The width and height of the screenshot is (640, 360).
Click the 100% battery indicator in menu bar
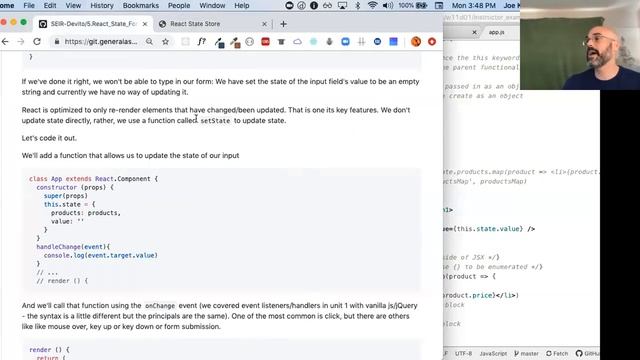click(x=412, y=5)
